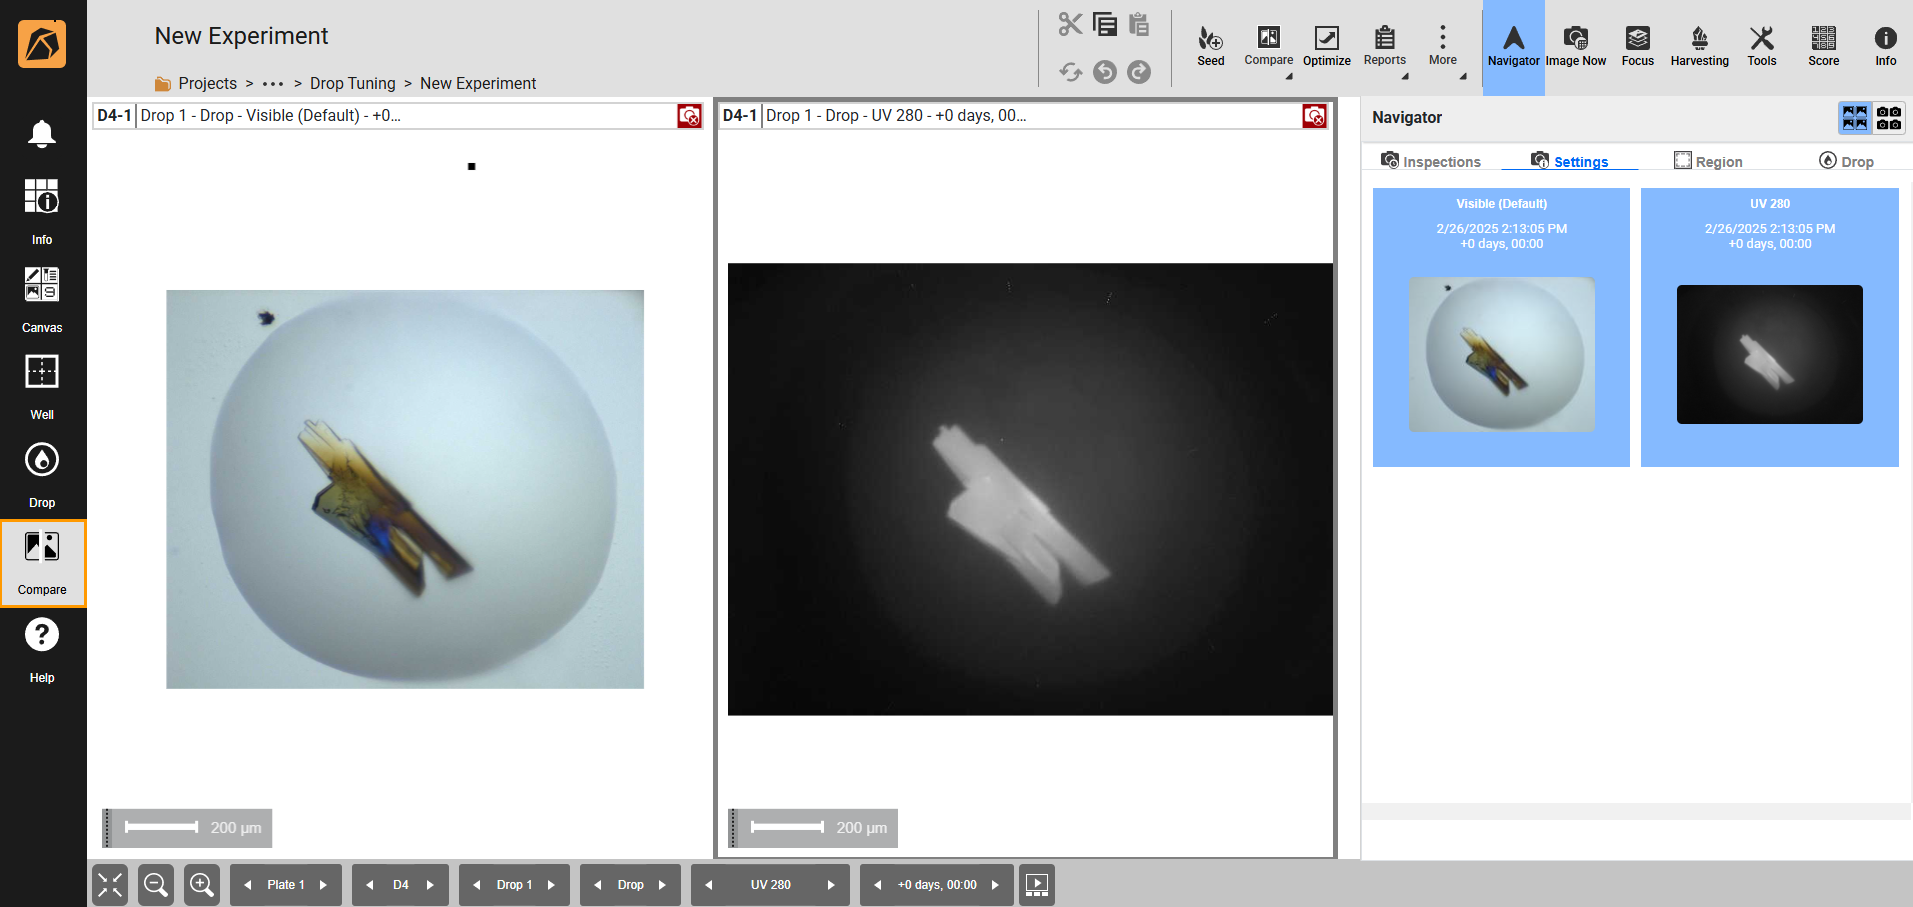The height and width of the screenshot is (907, 1913).
Task: Zoom in the image
Action: (202, 885)
